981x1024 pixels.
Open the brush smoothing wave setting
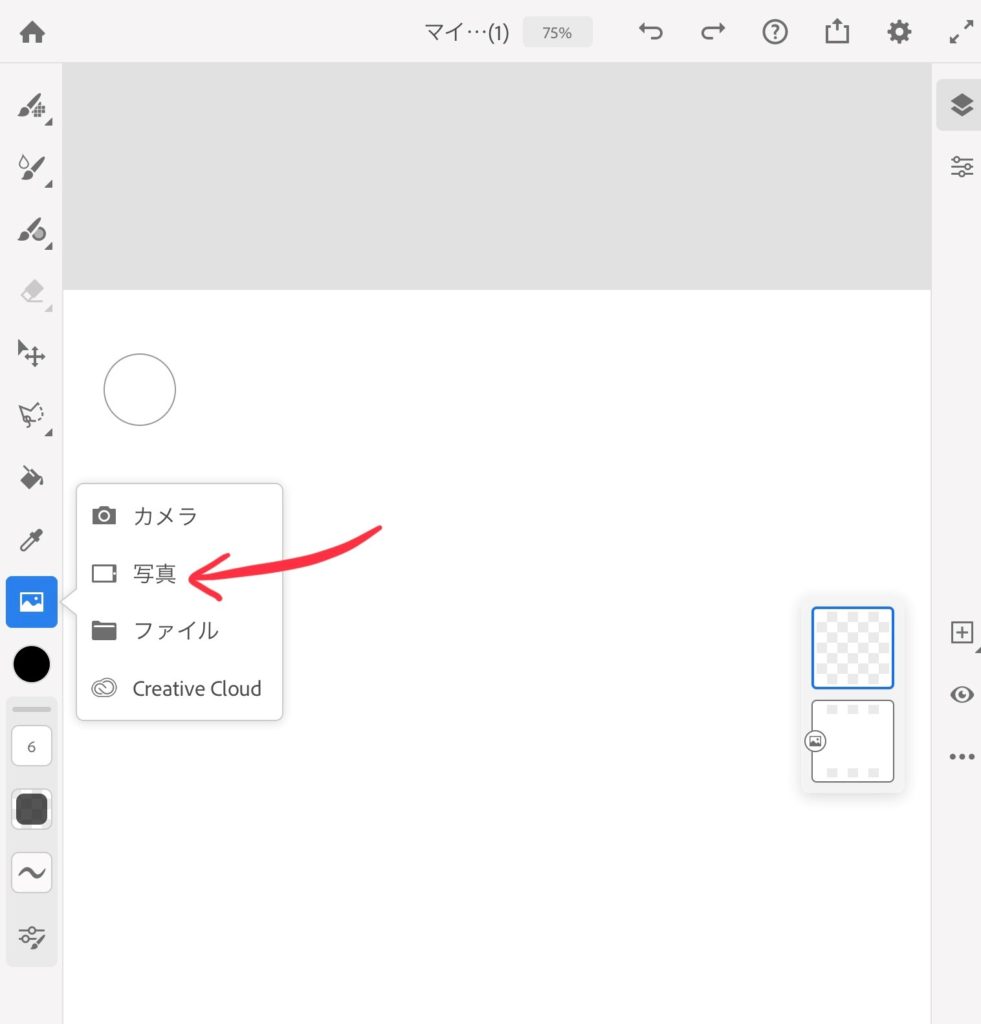click(x=31, y=872)
